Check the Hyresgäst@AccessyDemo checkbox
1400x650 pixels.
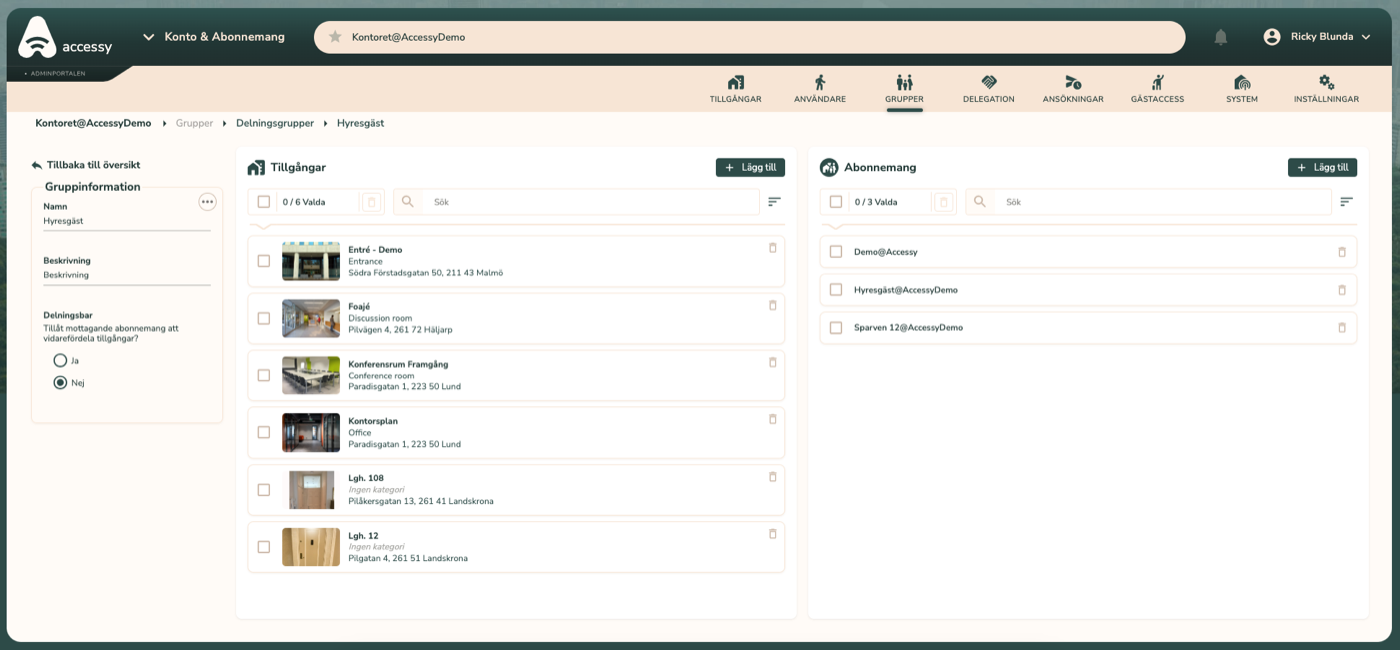coord(836,290)
